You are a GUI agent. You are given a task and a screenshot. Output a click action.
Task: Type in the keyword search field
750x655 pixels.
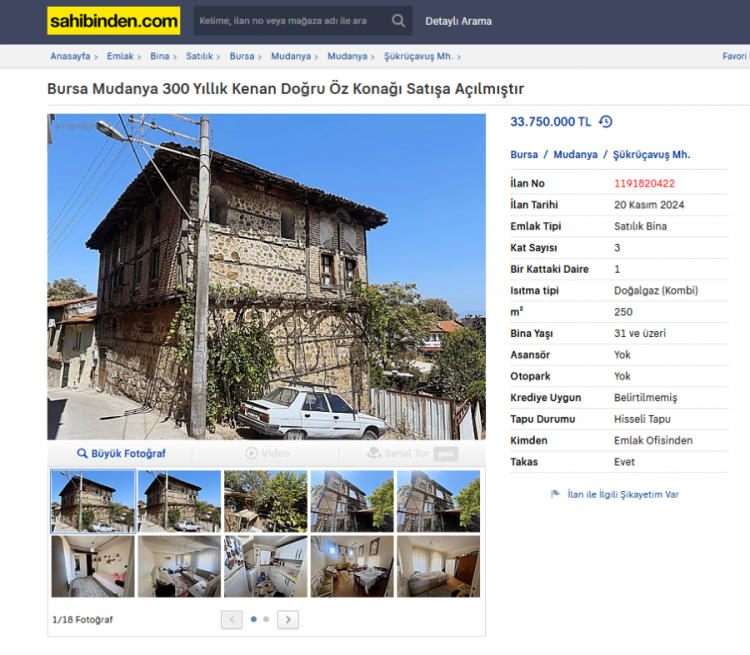[288, 21]
